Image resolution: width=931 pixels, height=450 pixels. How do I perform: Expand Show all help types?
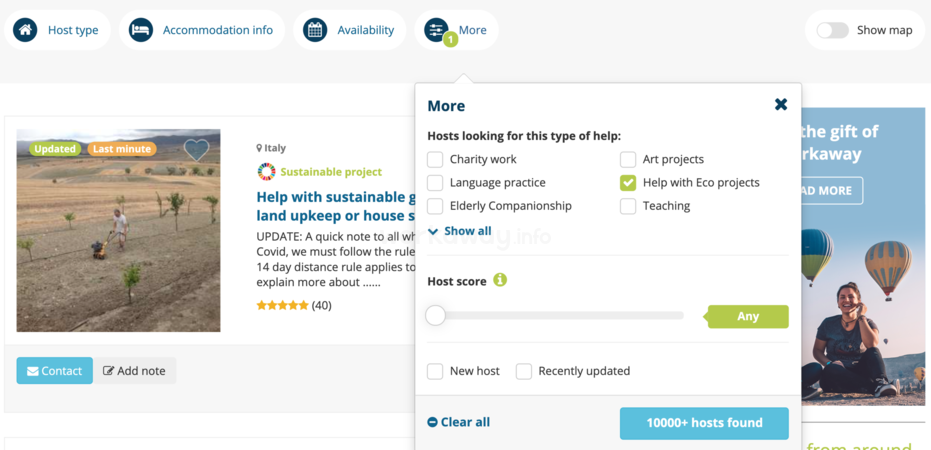click(x=460, y=231)
